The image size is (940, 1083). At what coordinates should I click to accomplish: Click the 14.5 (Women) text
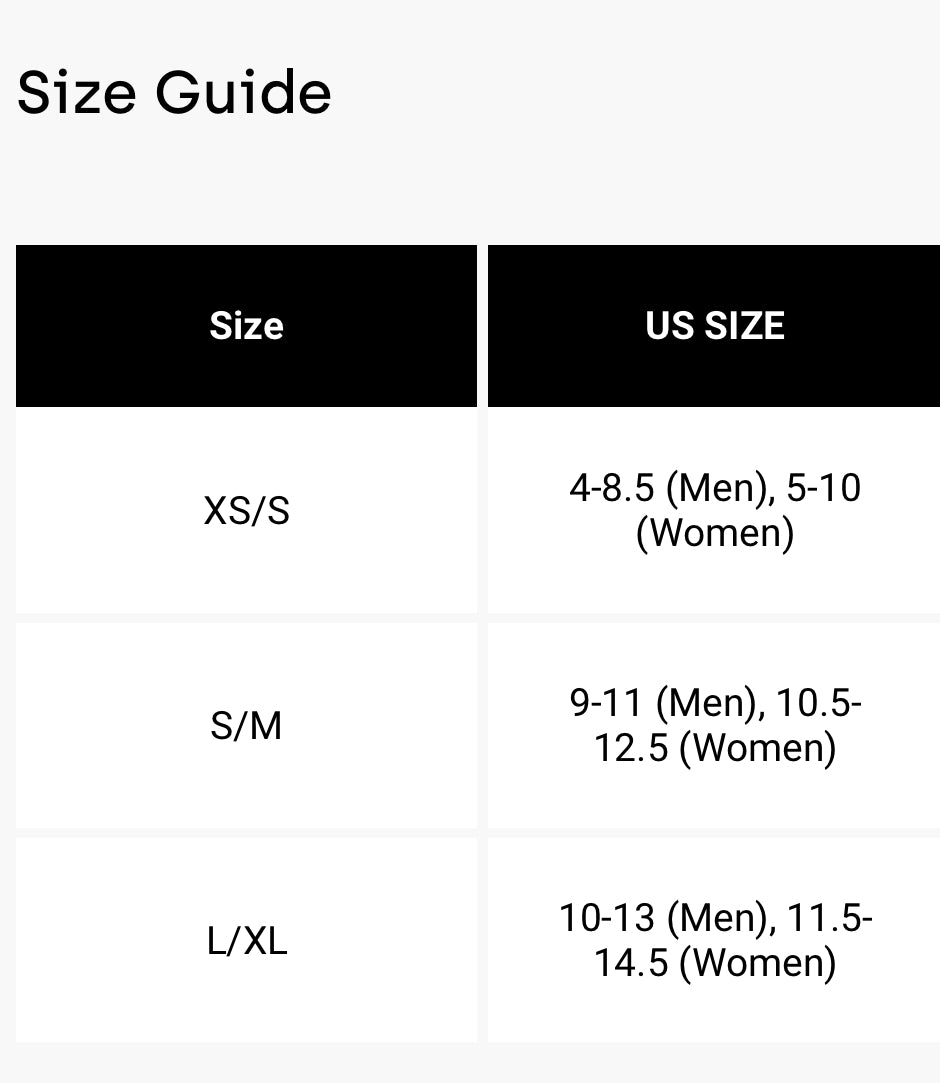[714, 963]
